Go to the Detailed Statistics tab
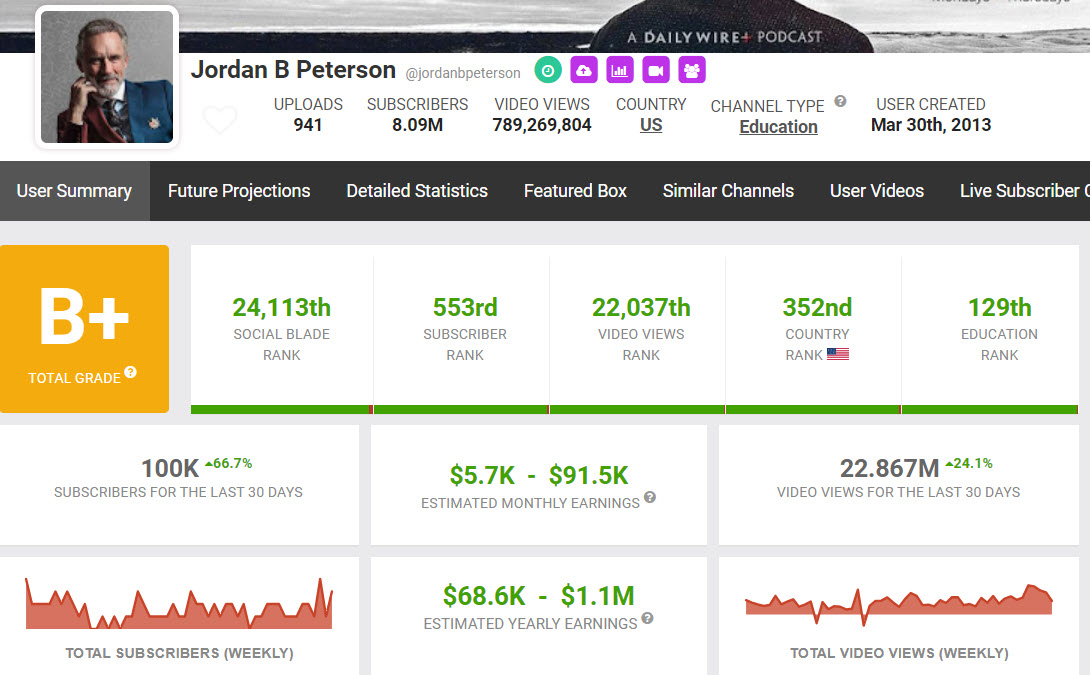Image resolution: width=1090 pixels, height=675 pixels. (417, 191)
